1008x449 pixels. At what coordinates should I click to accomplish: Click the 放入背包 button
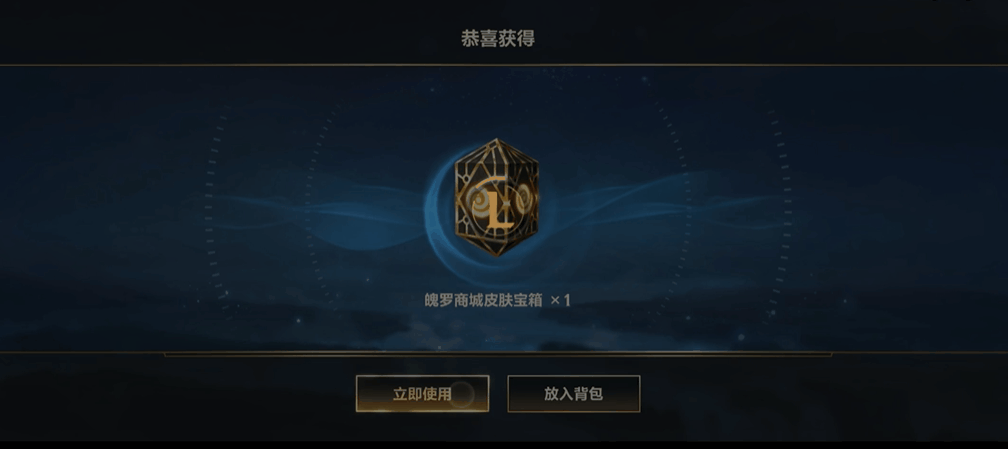[x=573, y=394]
